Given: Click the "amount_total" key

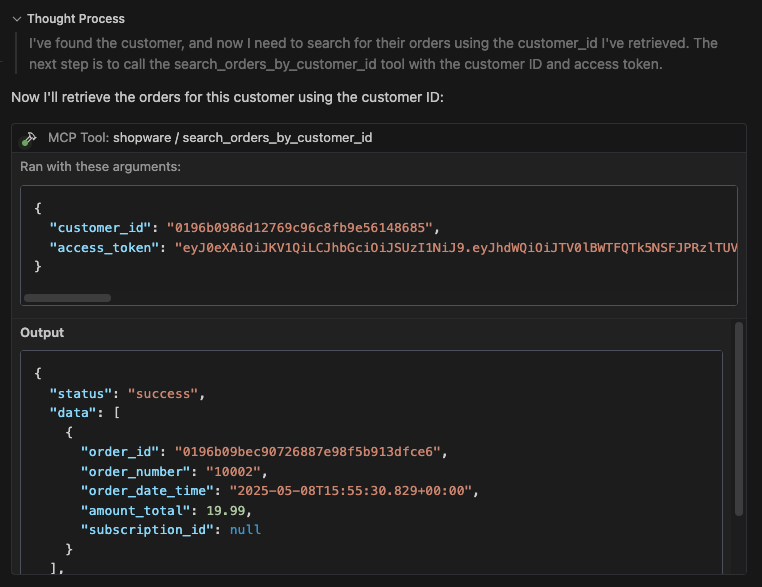Looking at the screenshot, I should pyautogui.click(x=136, y=511).
